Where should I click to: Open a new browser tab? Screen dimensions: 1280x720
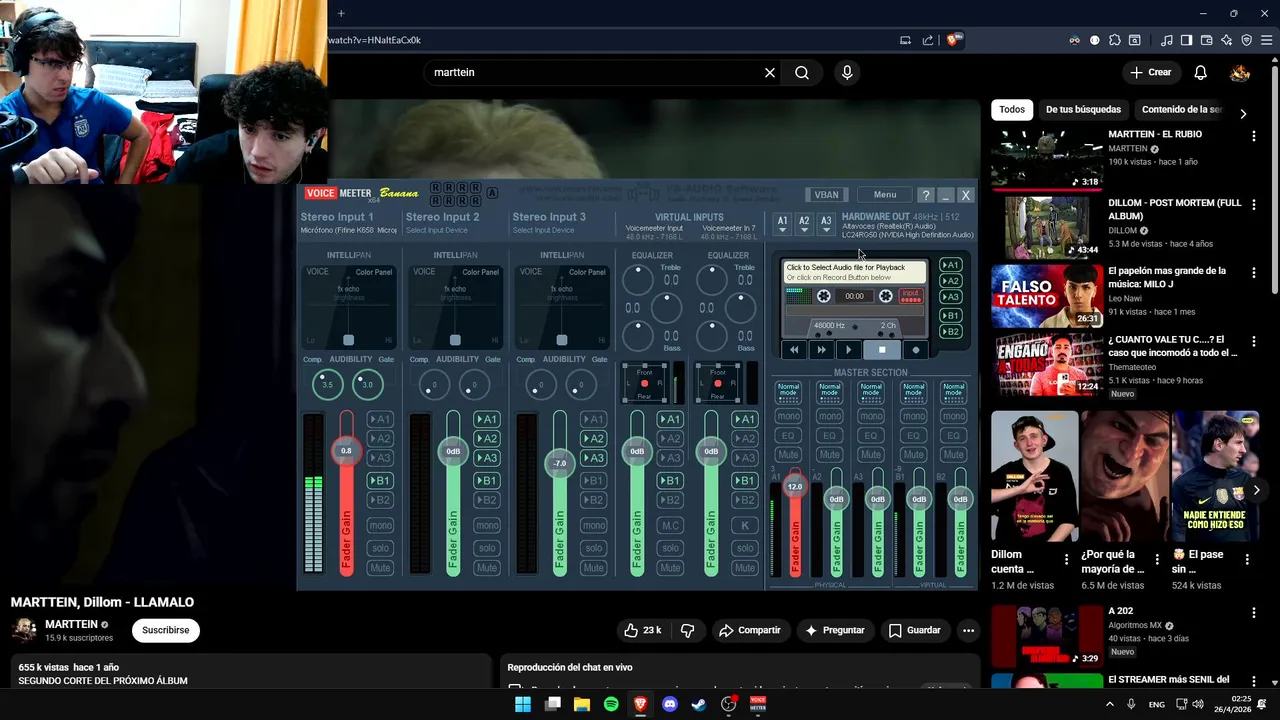(341, 13)
